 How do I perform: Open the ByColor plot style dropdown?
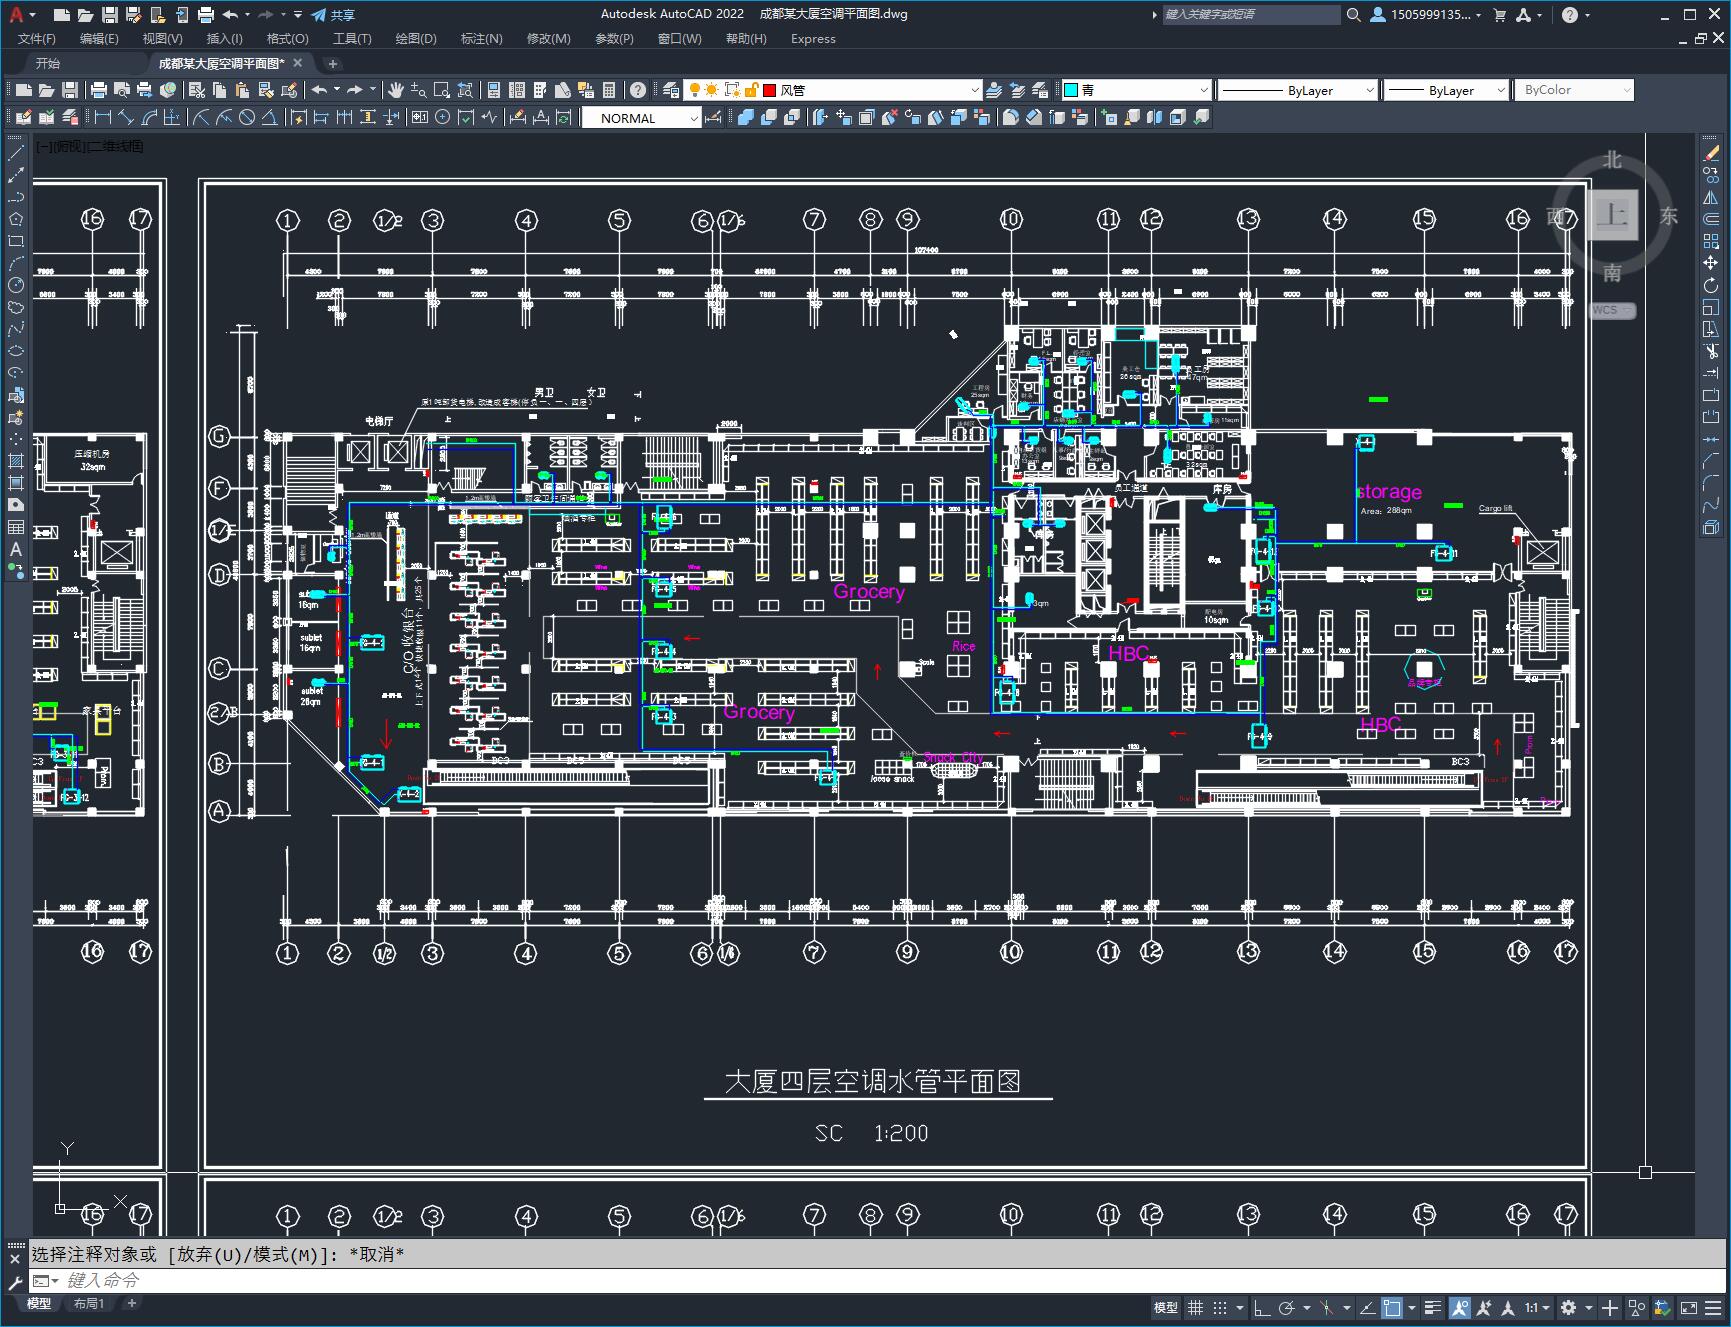coord(1574,90)
